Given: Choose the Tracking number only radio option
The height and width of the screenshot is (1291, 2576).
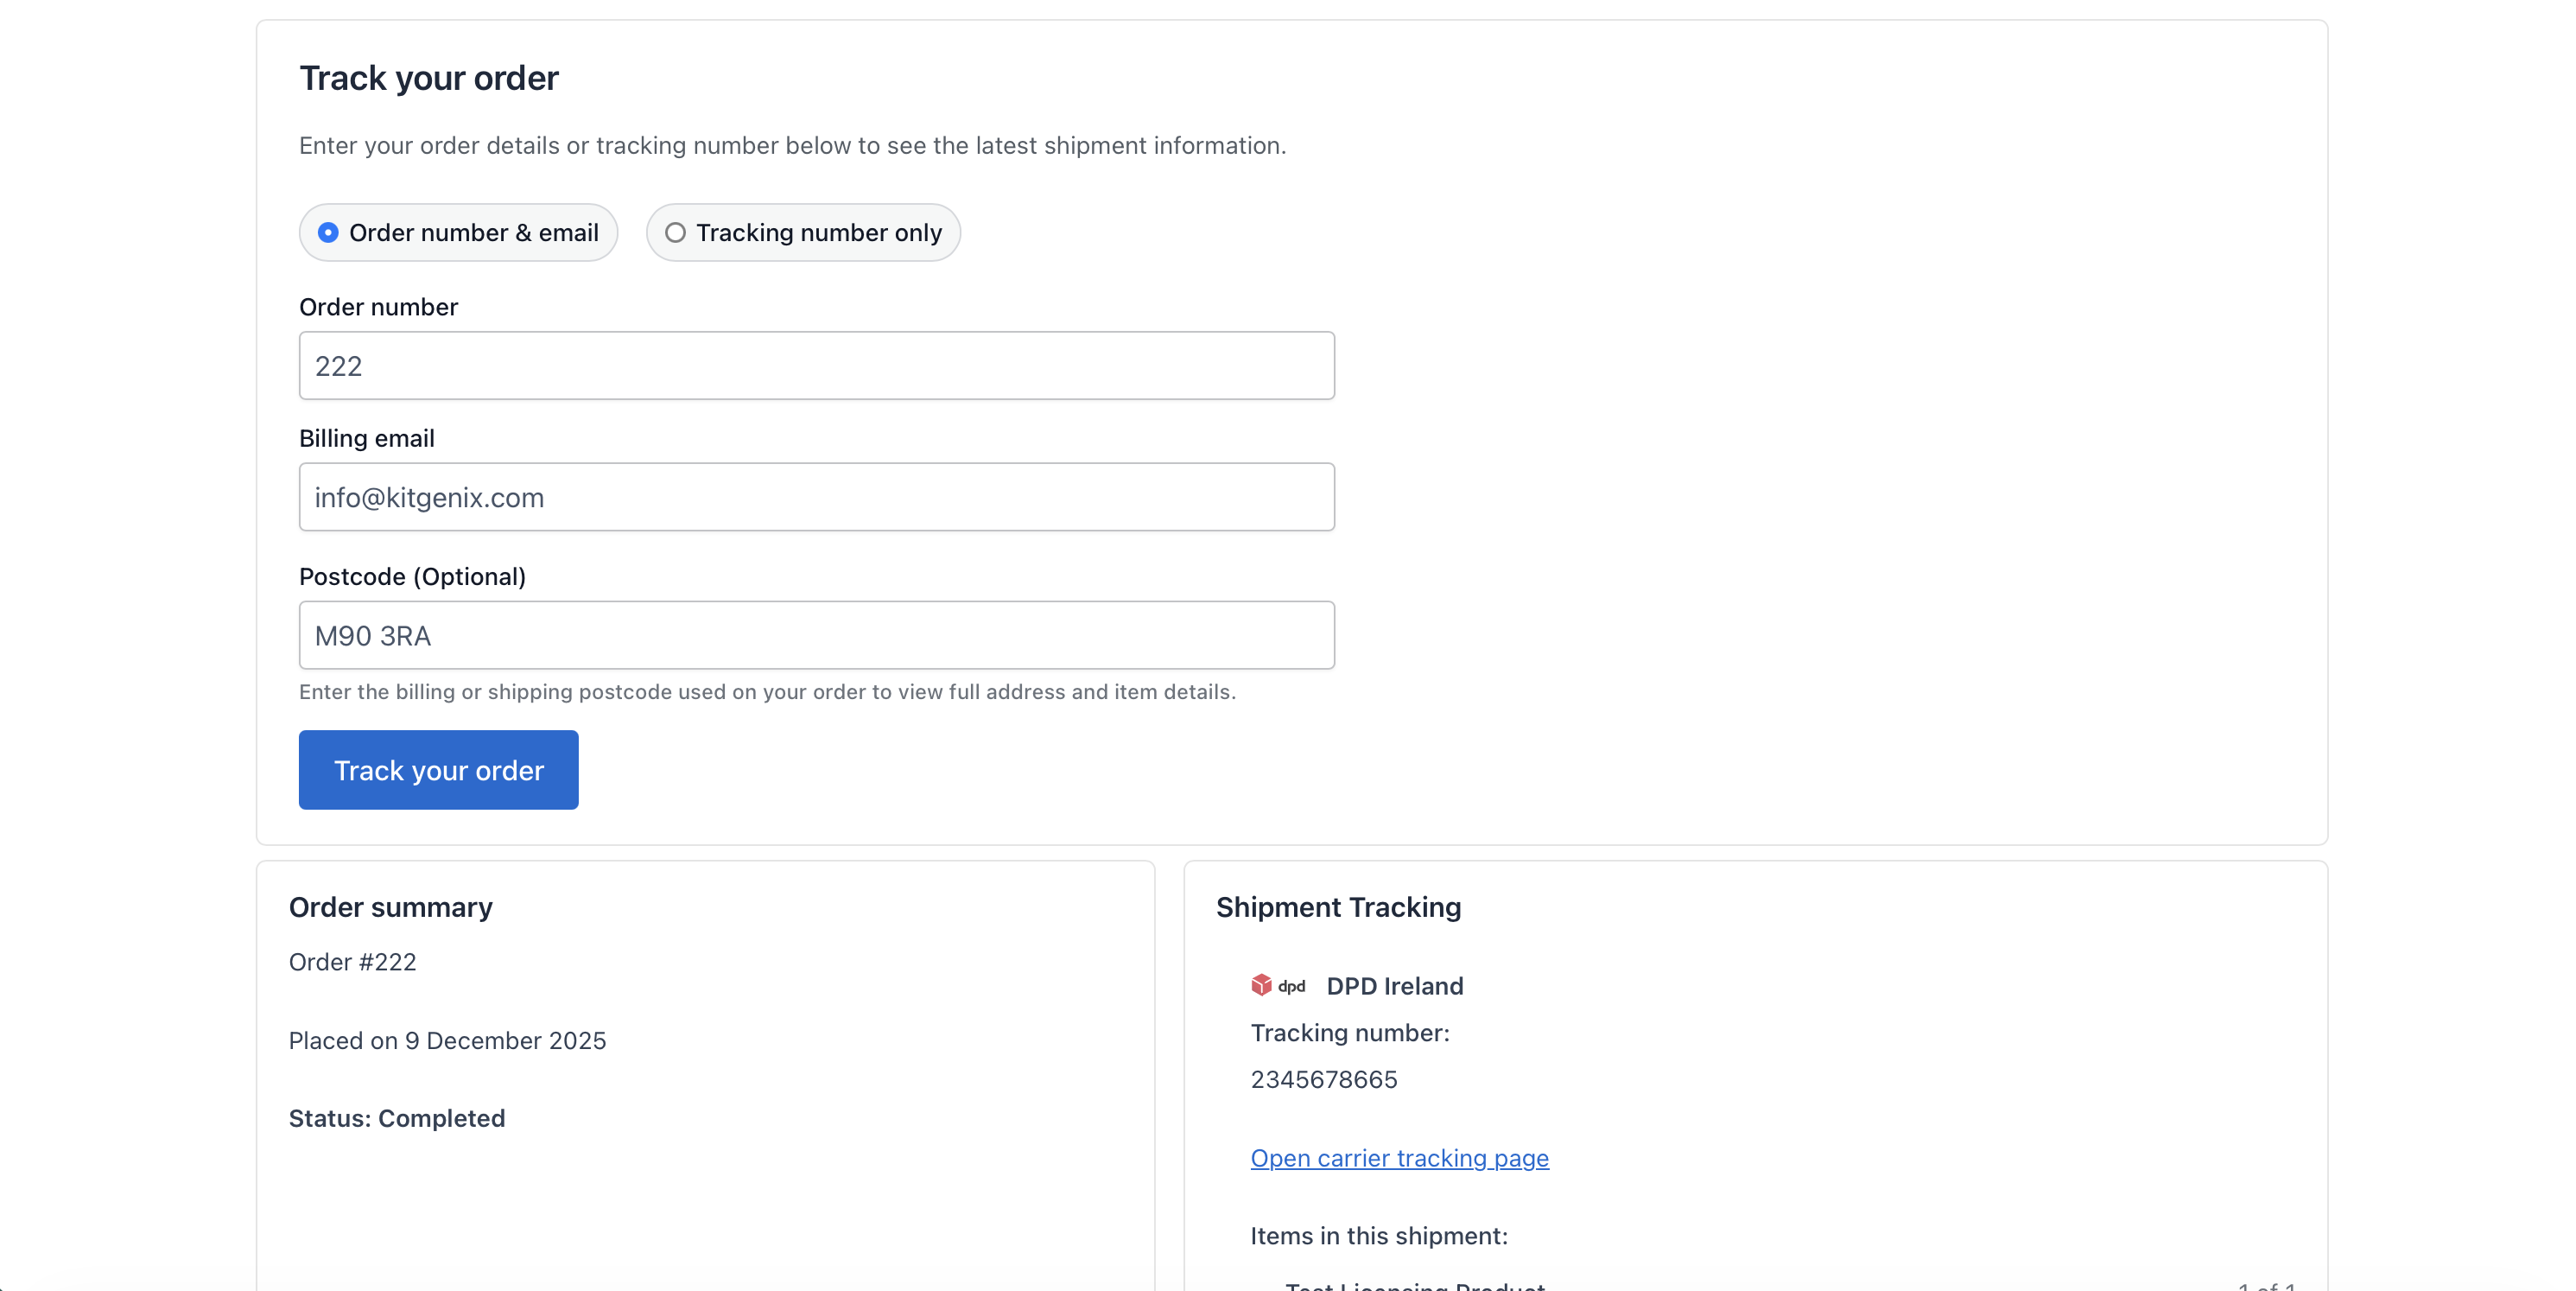Looking at the screenshot, I should tap(676, 233).
